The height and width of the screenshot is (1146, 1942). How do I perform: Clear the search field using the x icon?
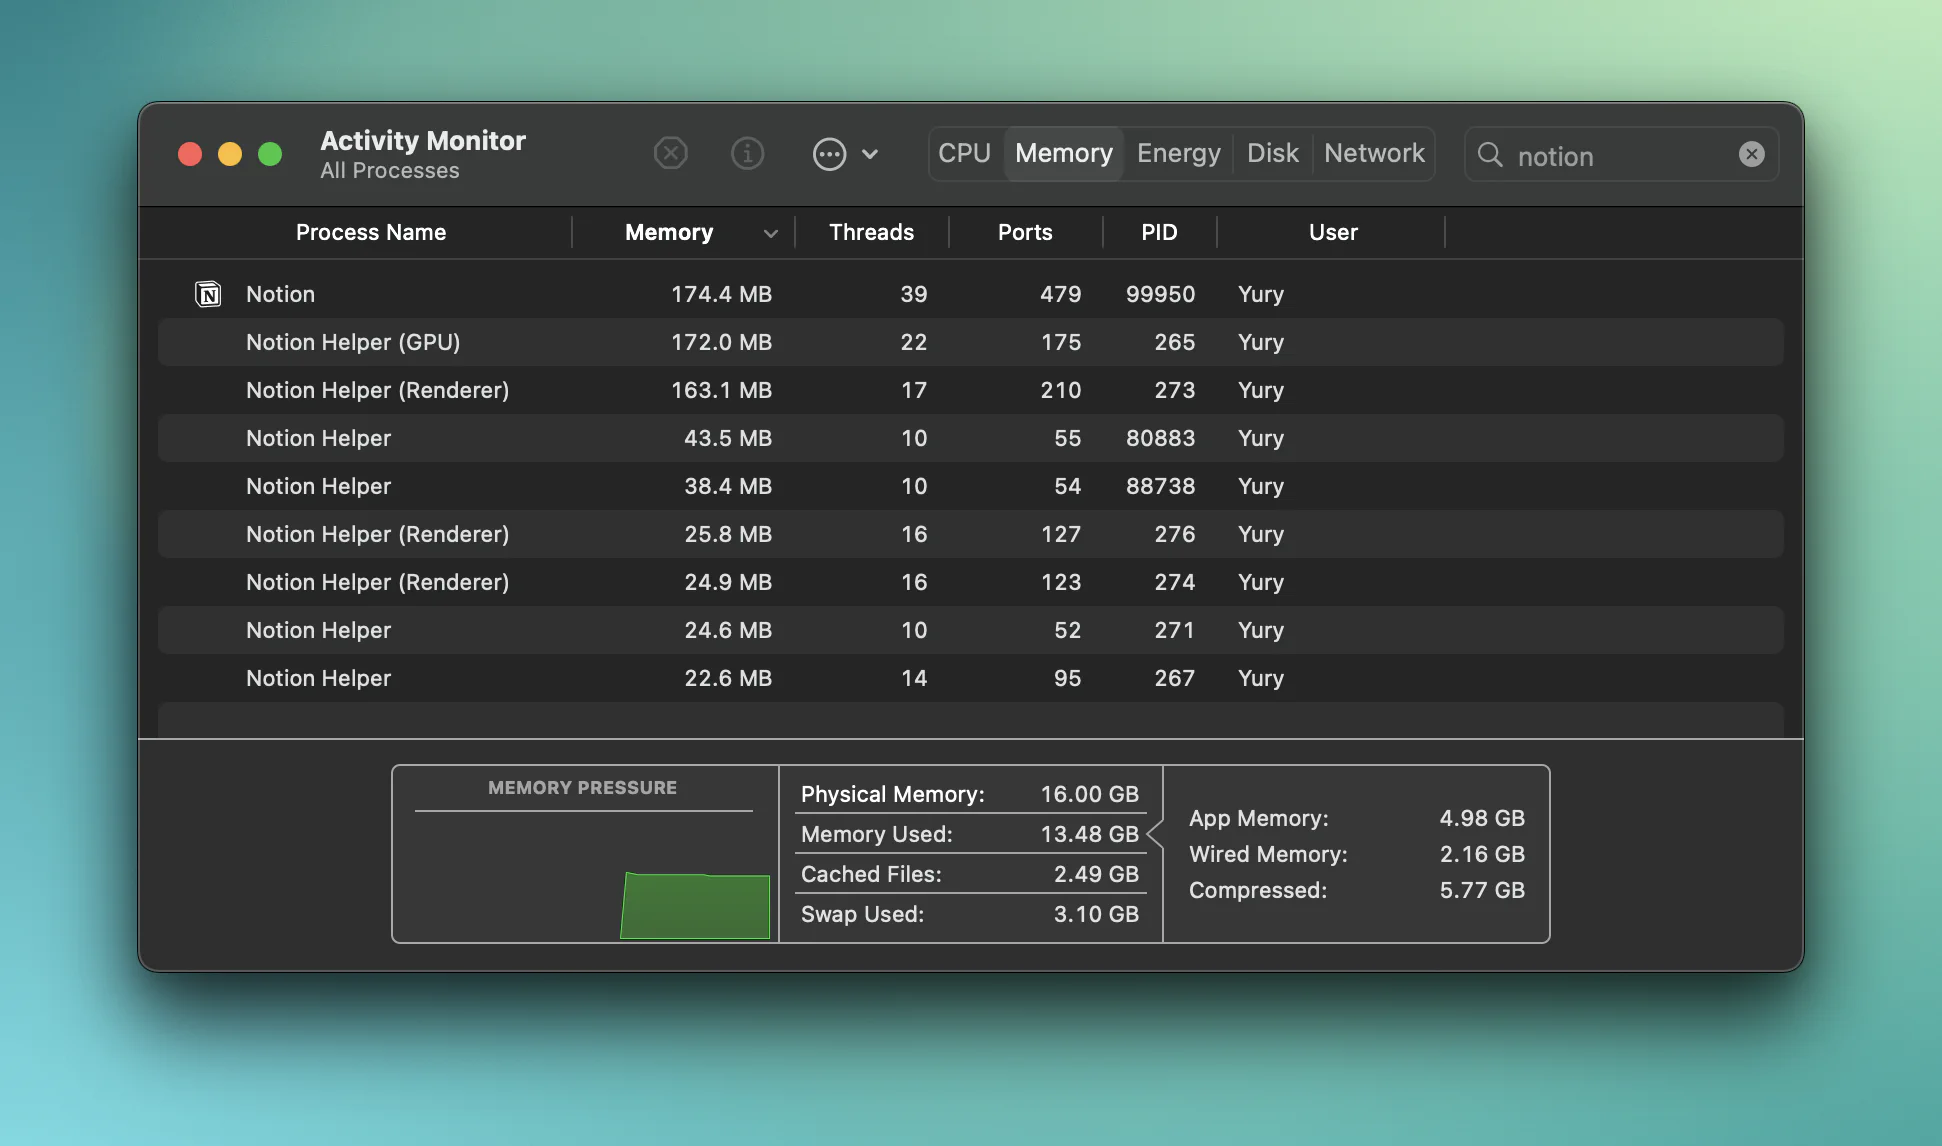(1751, 153)
